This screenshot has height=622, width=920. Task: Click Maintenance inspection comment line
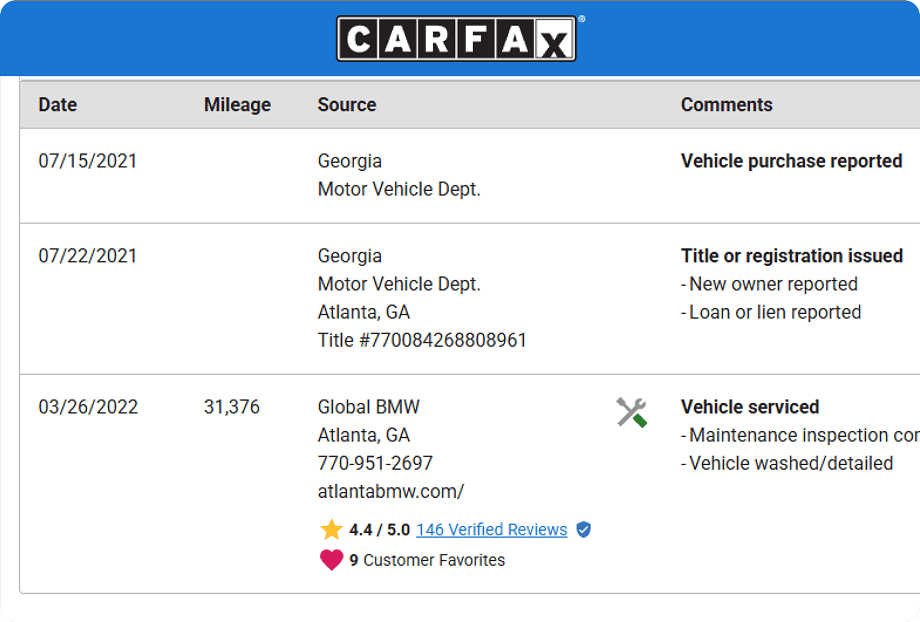pos(800,435)
